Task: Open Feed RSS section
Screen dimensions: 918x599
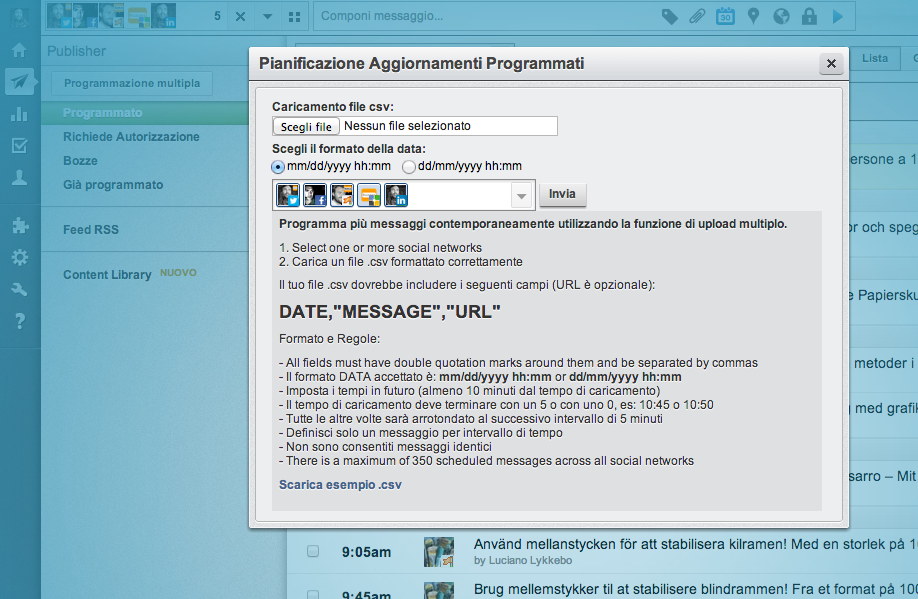Action: 91,230
